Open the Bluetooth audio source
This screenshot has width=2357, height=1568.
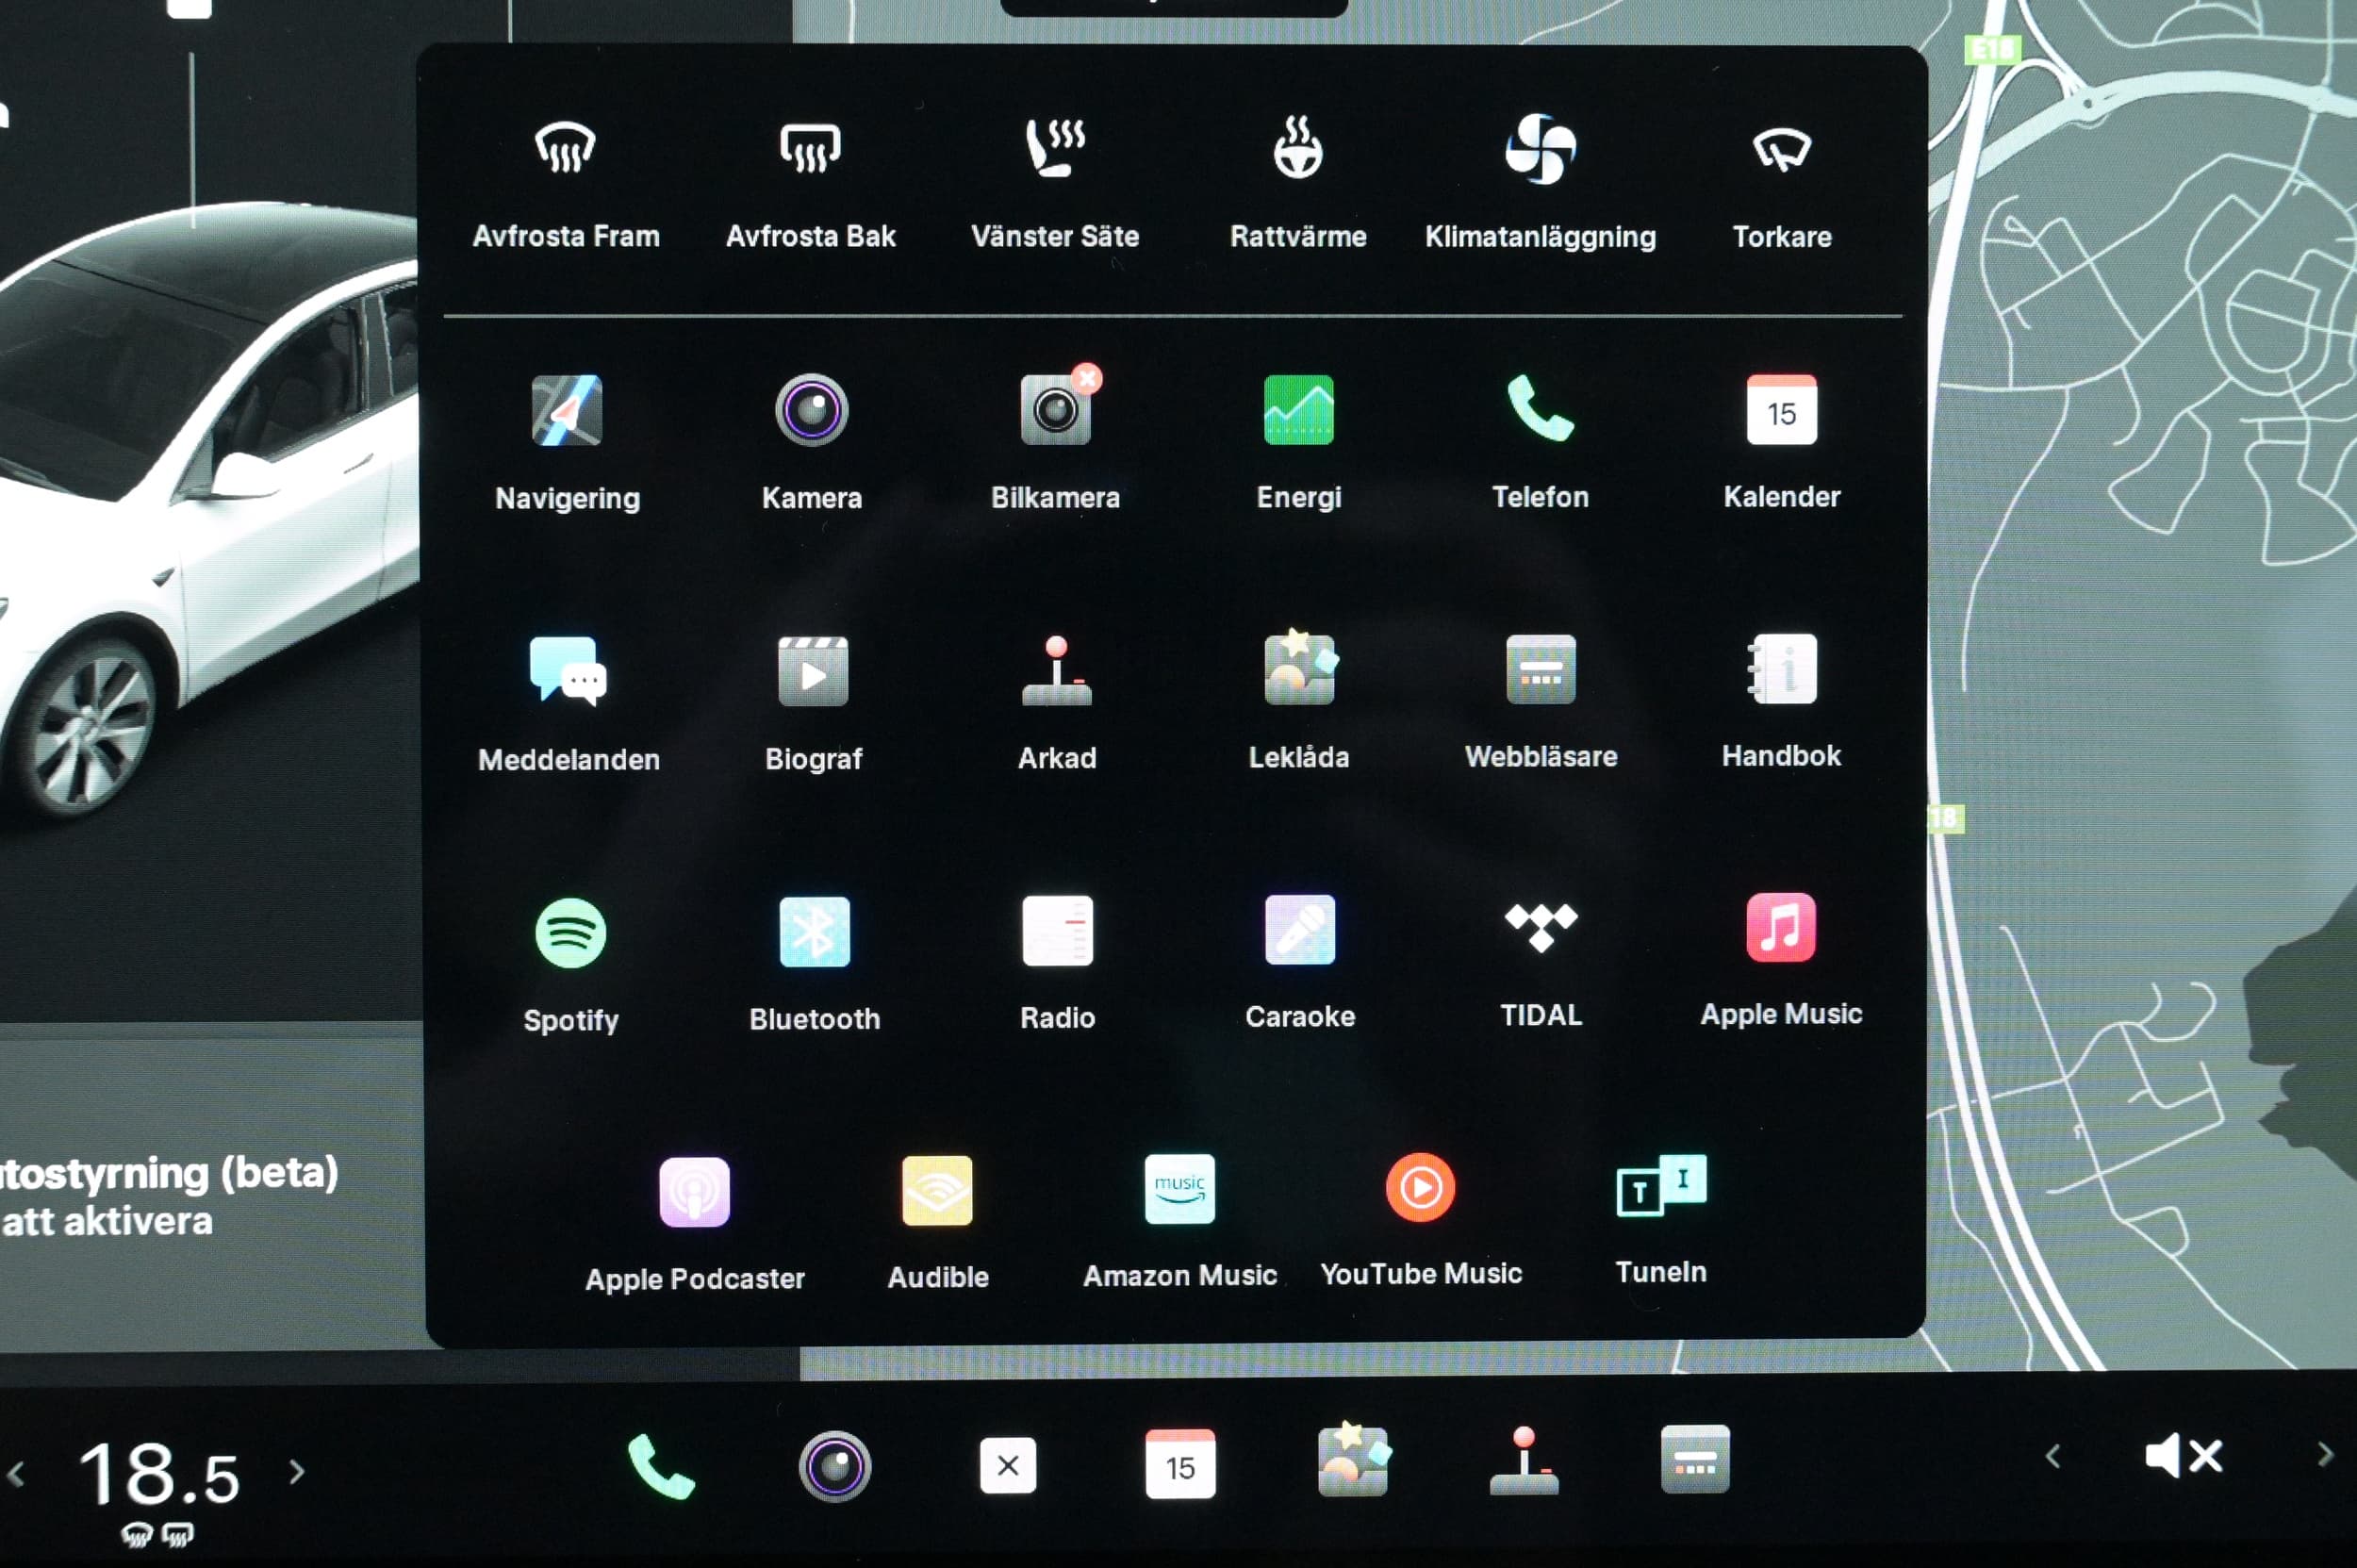[814, 965]
